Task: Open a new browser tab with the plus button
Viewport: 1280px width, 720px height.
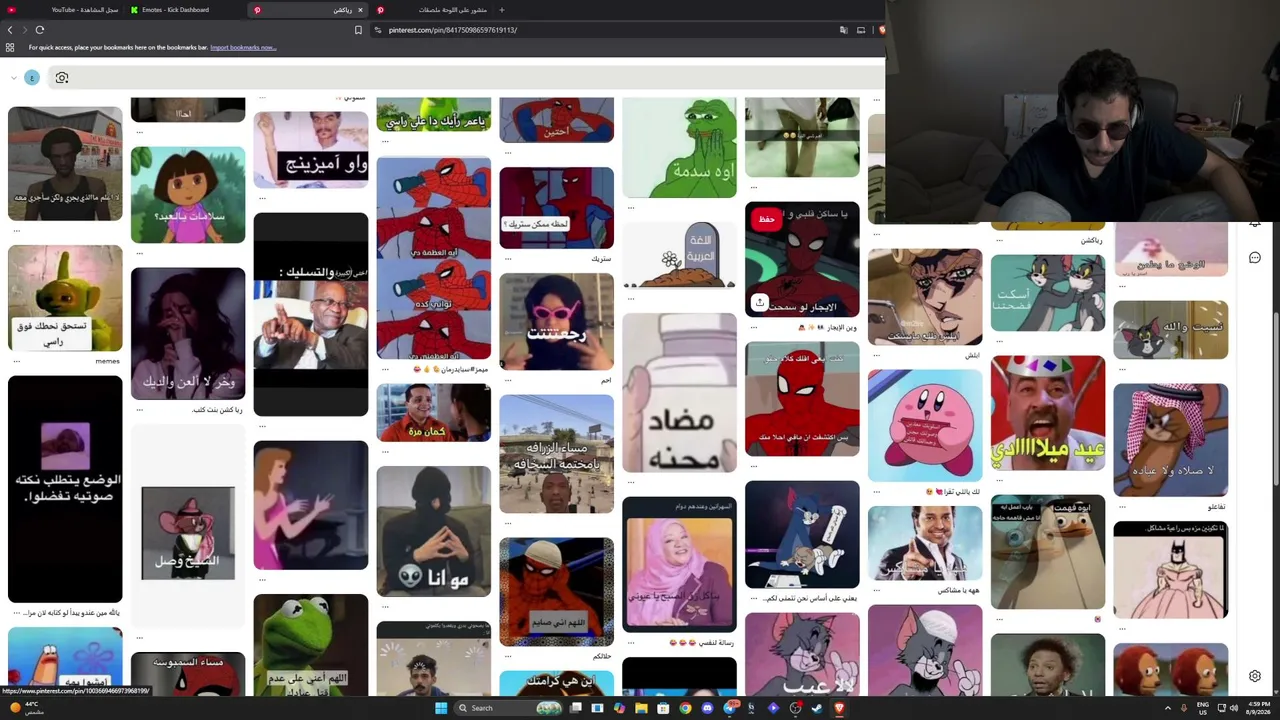Action: (502, 10)
